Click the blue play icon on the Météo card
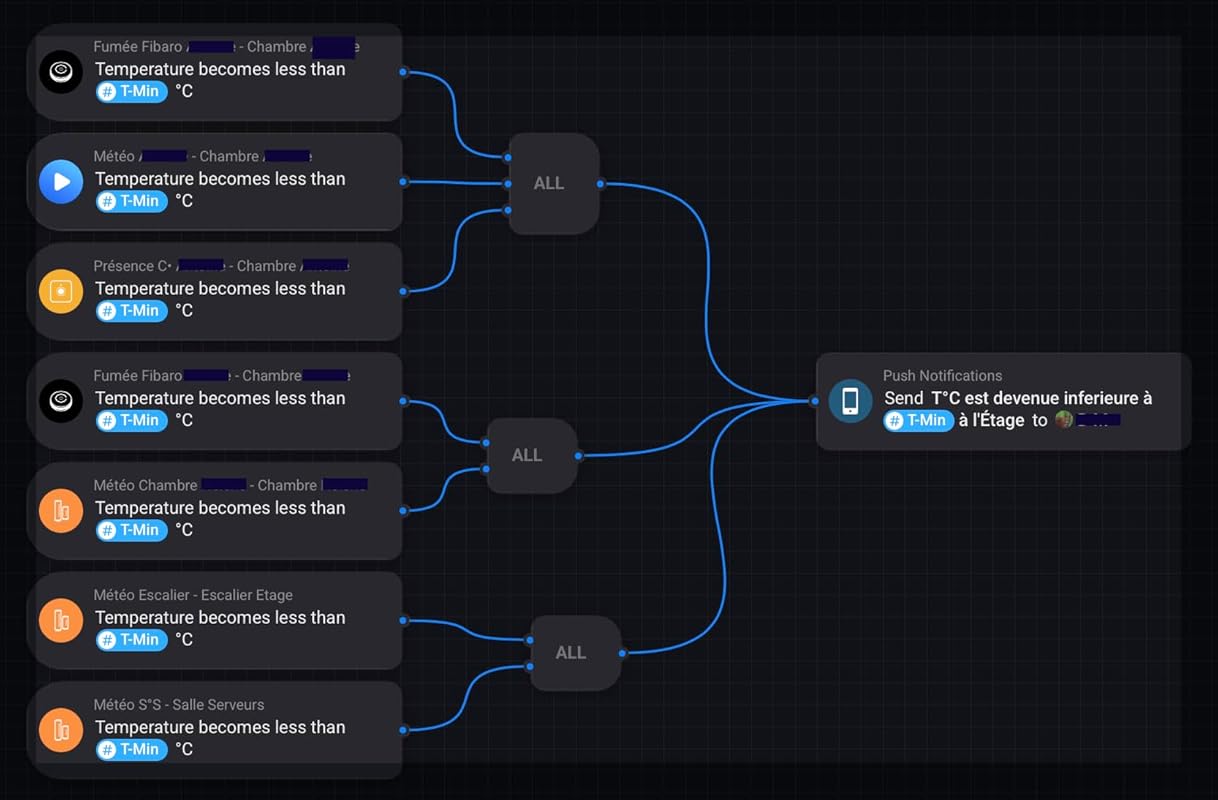This screenshot has width=1218, height=800. tap(61, 182)
